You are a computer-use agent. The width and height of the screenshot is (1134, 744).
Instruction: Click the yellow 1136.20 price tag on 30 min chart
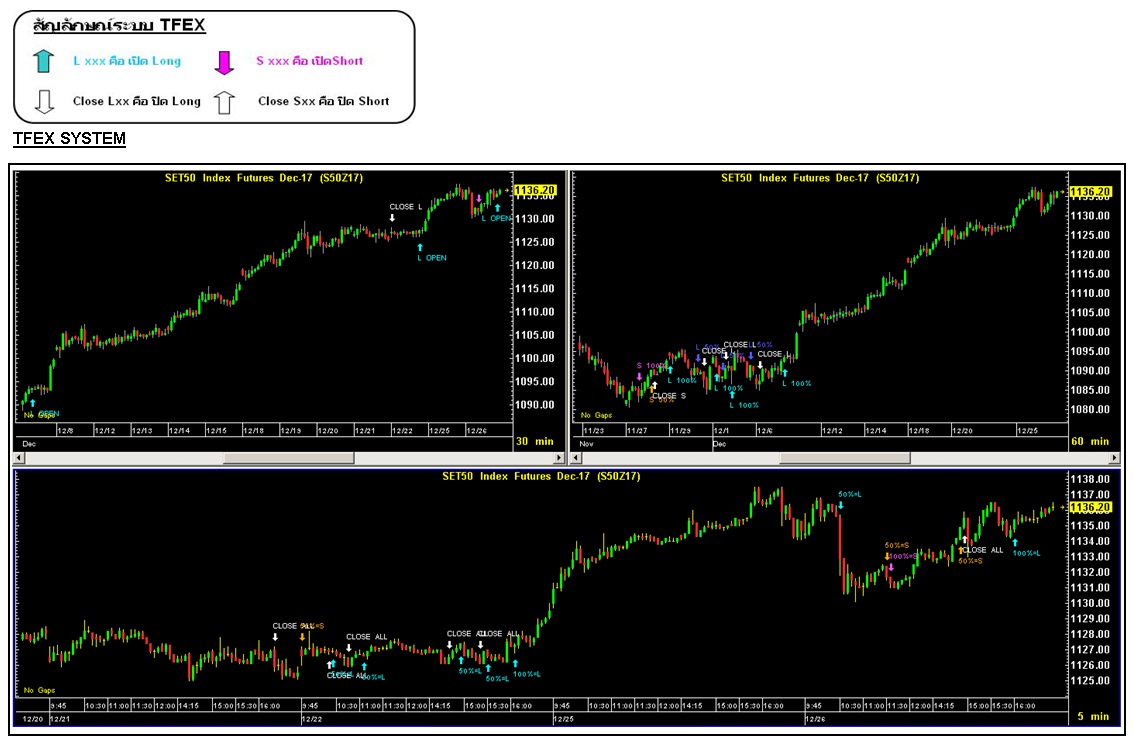534,191
